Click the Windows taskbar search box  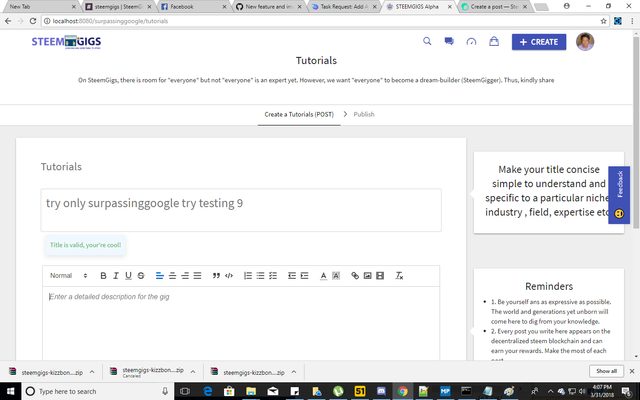[x=97, y=391]
